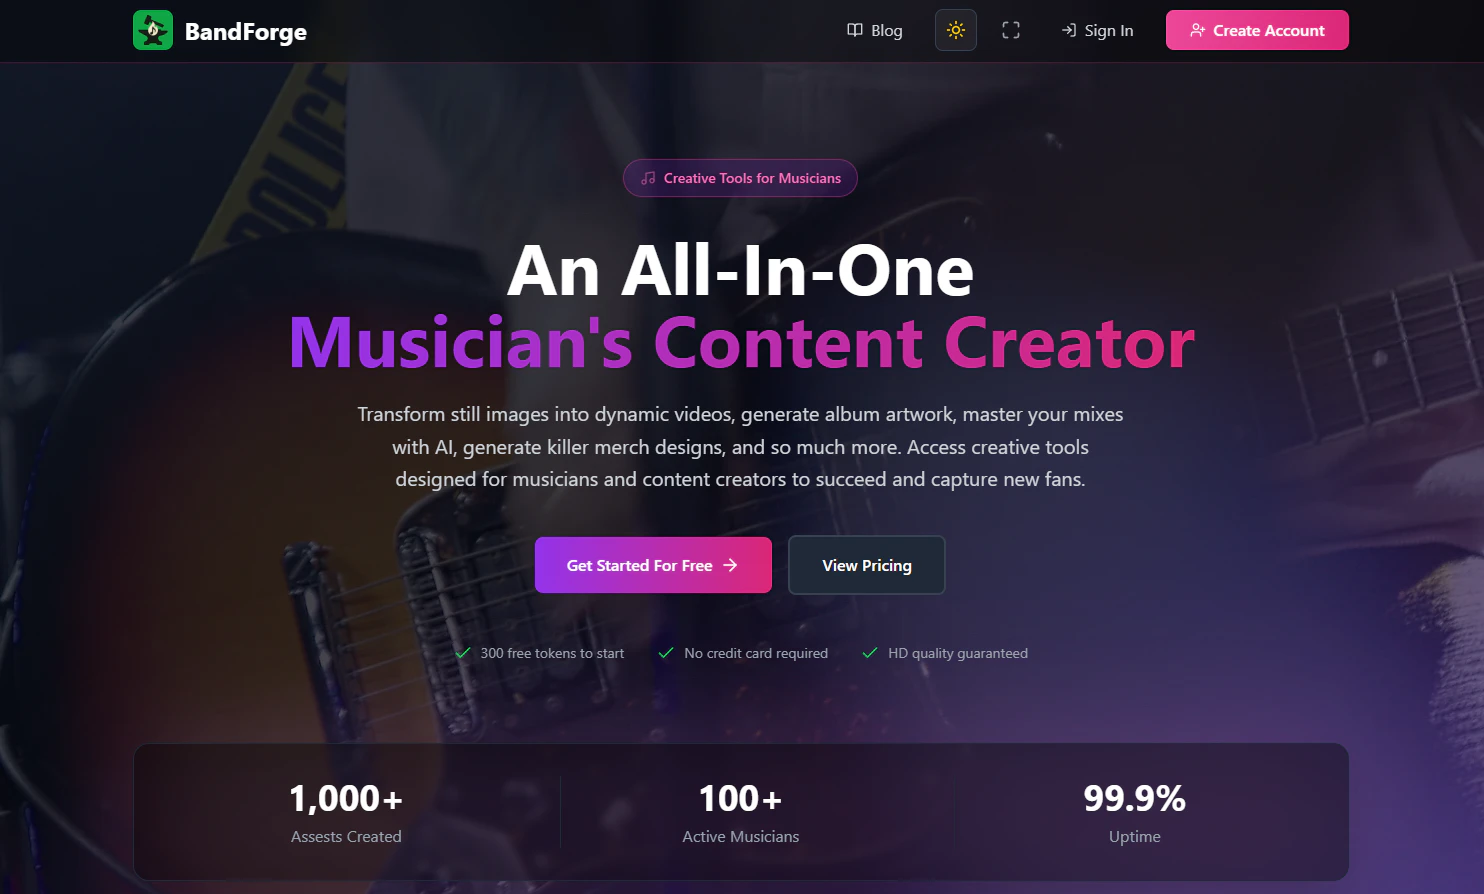The image size is (1484, 894).
Task: Open the Blog menu item
Action: (x=875, y=31)
